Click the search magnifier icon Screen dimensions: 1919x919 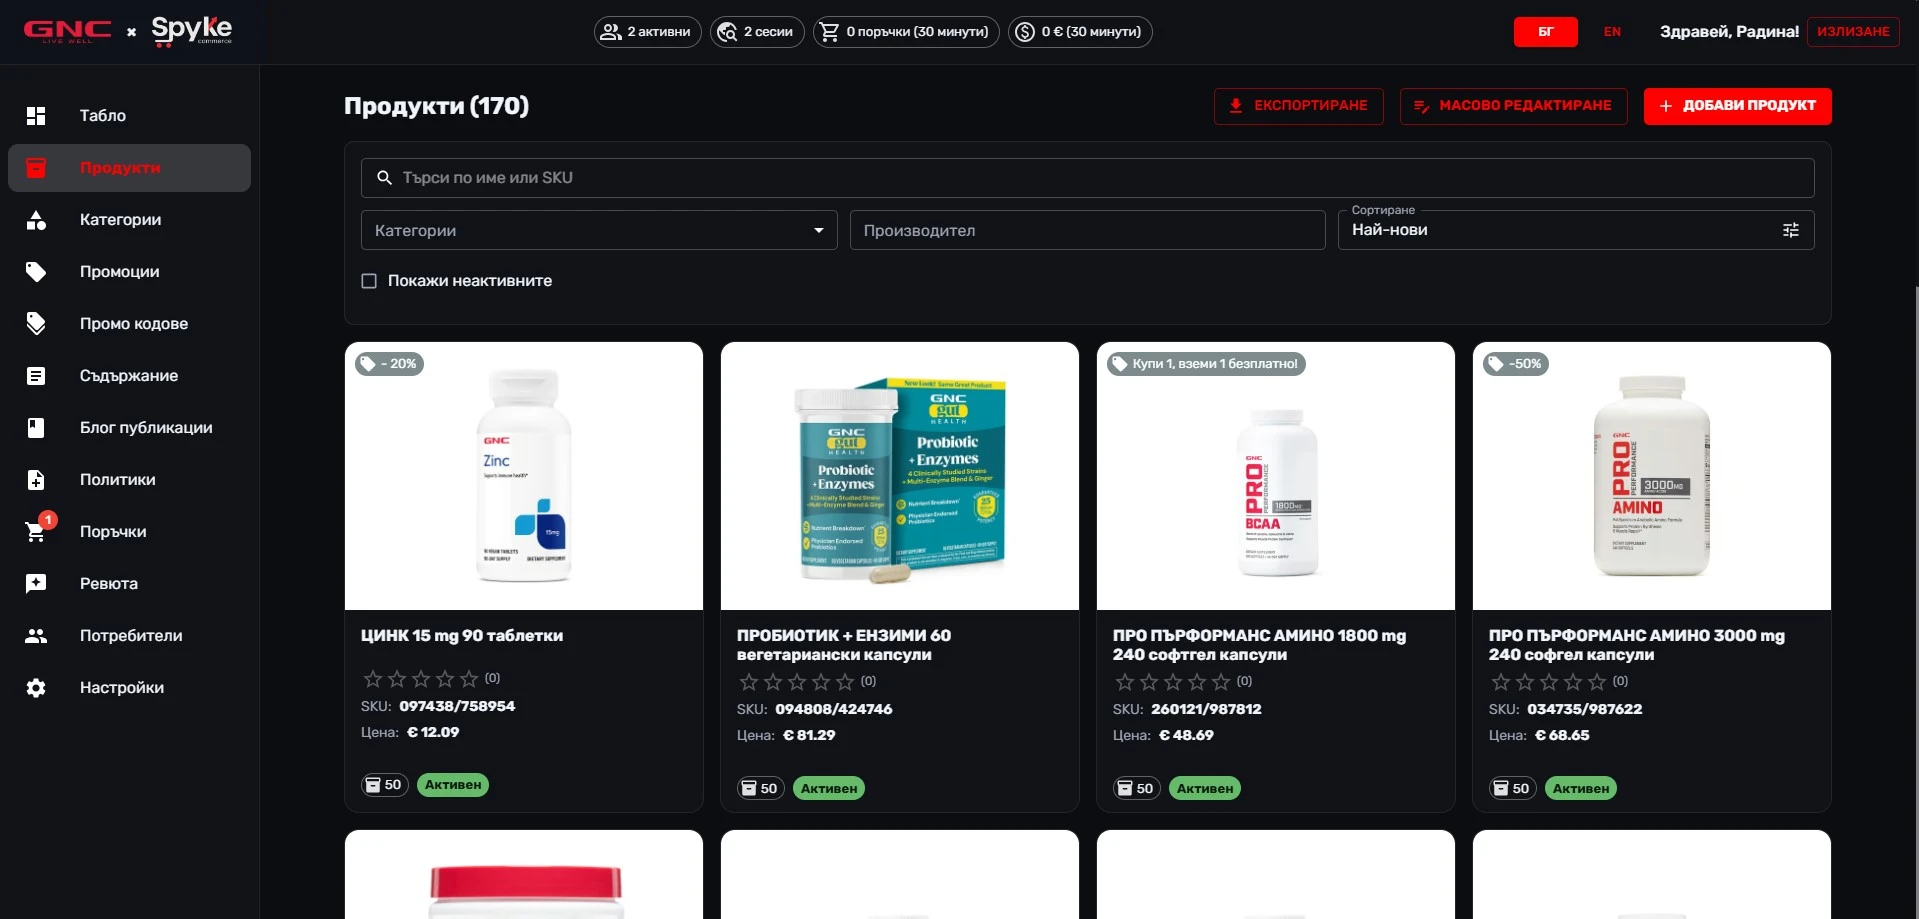pyautogui.click(x=384, y=178)
